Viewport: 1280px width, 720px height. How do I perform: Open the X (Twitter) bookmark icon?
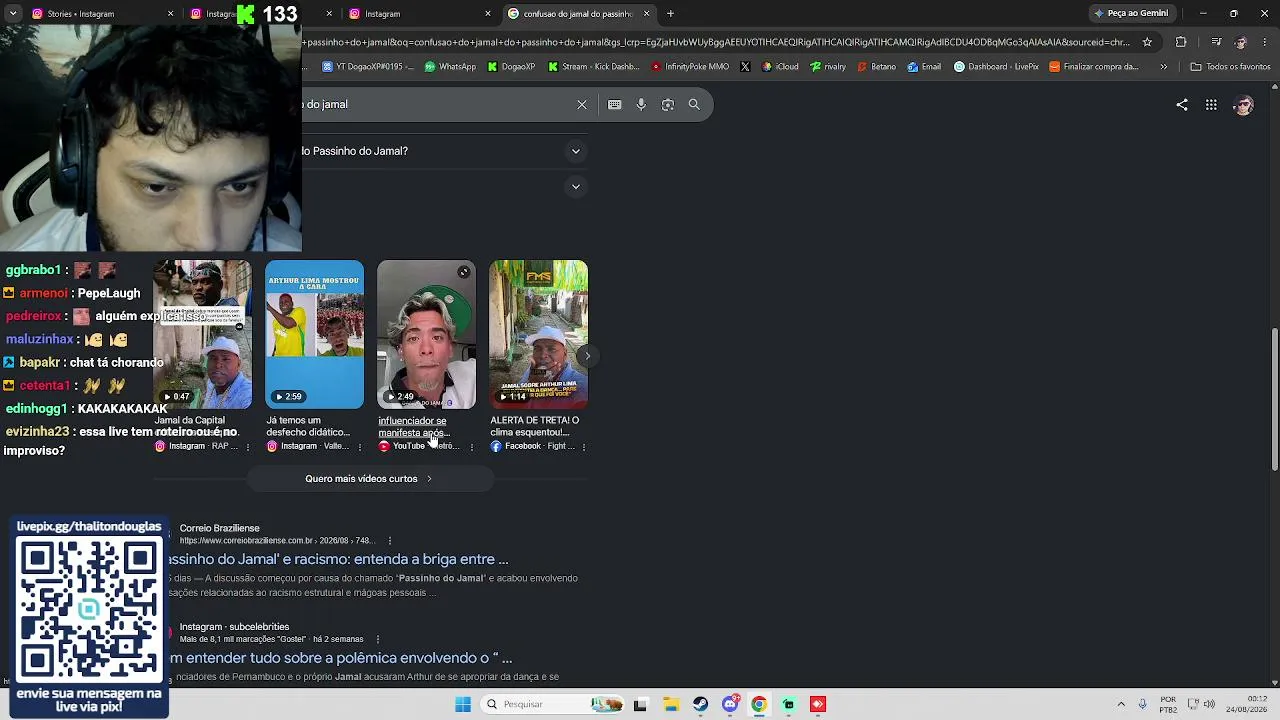pos(745,67)
